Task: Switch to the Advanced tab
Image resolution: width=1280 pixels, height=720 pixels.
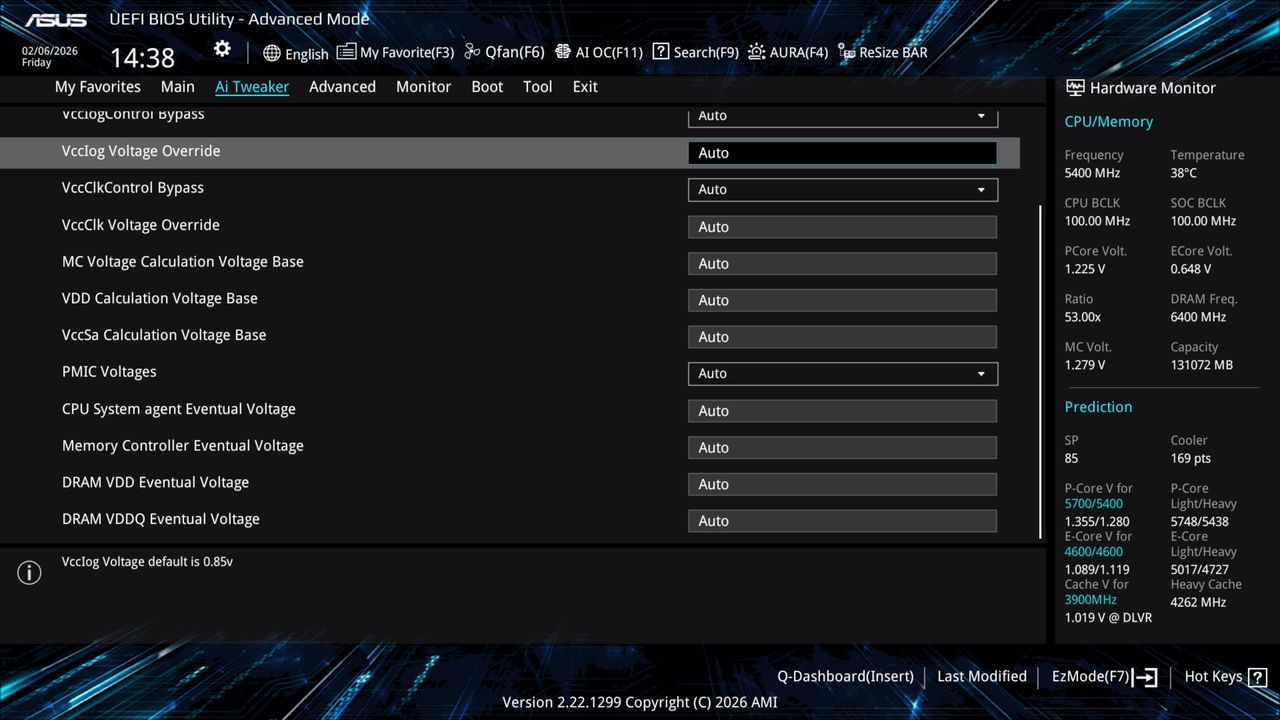Action: [342, 87]
